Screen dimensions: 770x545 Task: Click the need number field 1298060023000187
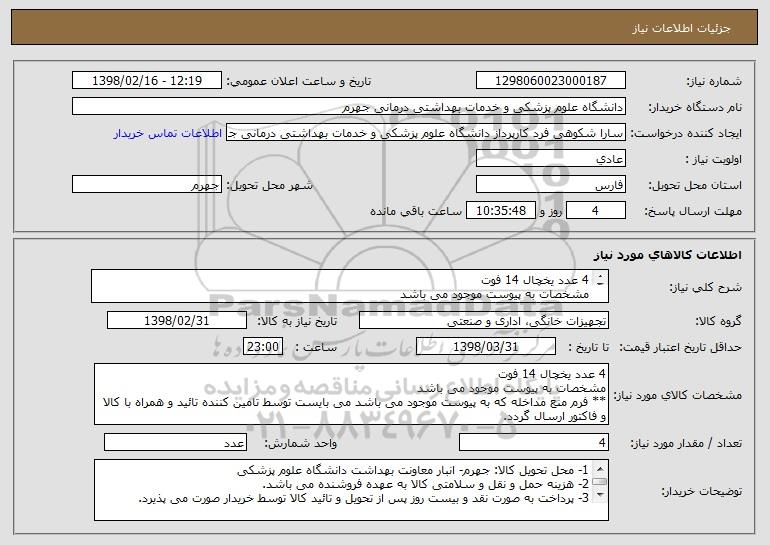pyautogui.click(x=550, y=81)
